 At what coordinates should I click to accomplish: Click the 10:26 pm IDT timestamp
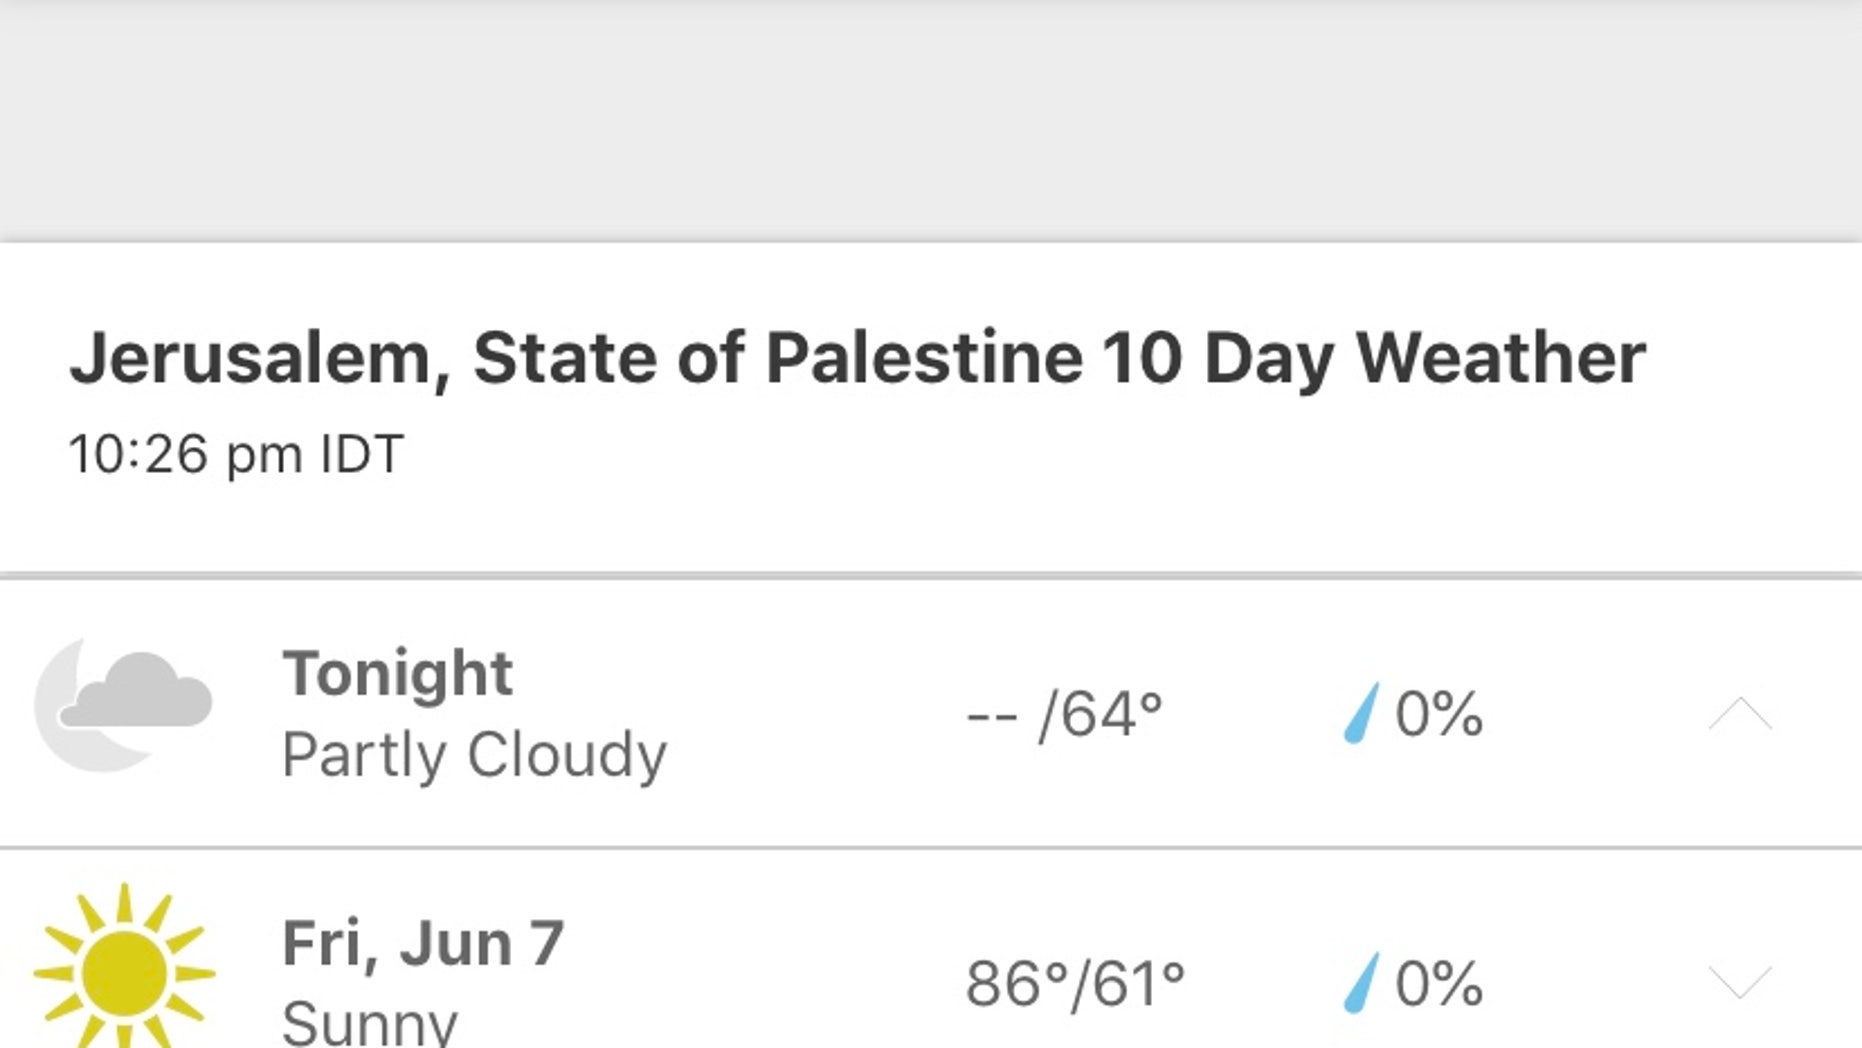tap(236, 454)
